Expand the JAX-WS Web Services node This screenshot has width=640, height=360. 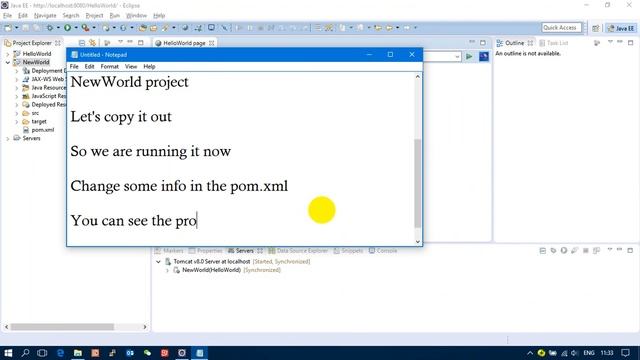pos(16,80)
